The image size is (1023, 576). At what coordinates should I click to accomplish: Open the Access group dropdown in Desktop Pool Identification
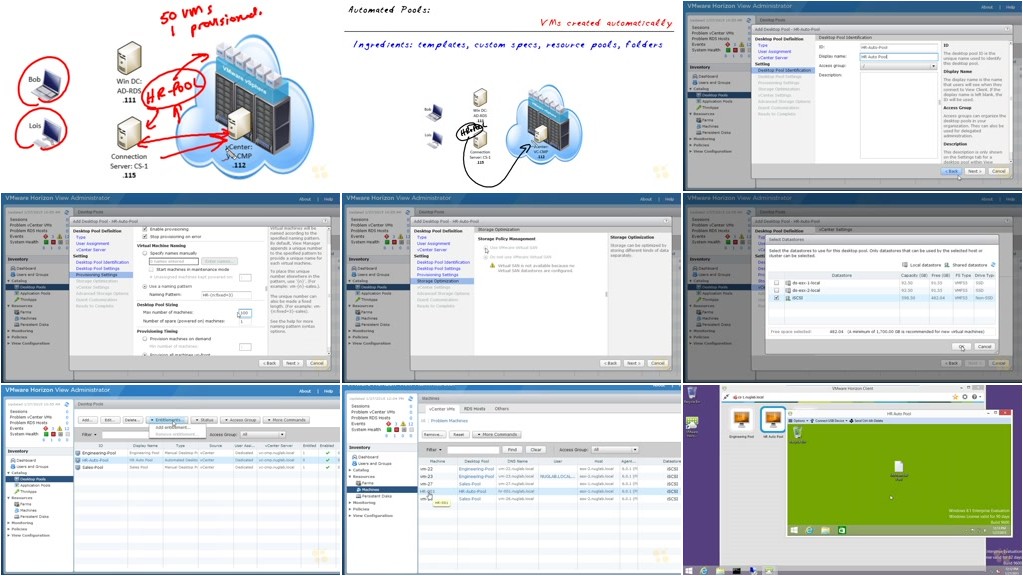898,66
